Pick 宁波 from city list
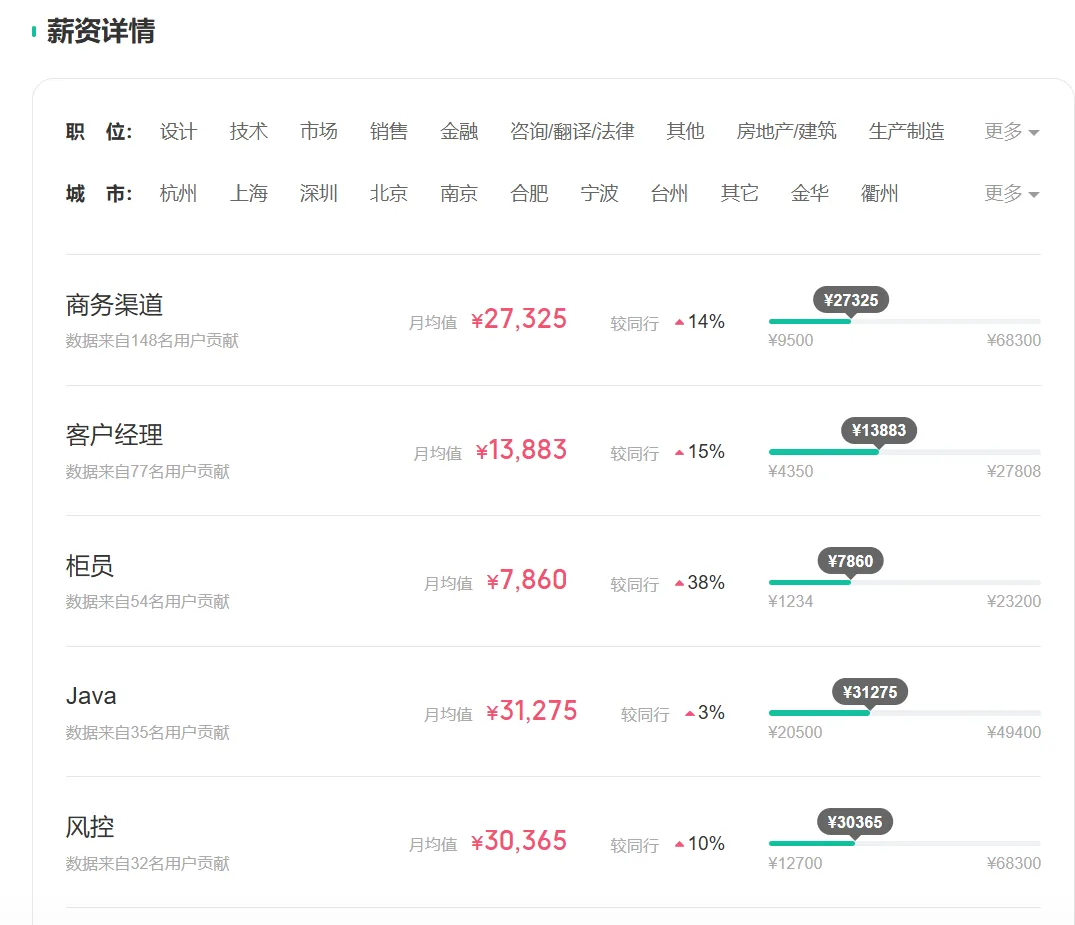The image size is (1075, 925). (599, 193)
